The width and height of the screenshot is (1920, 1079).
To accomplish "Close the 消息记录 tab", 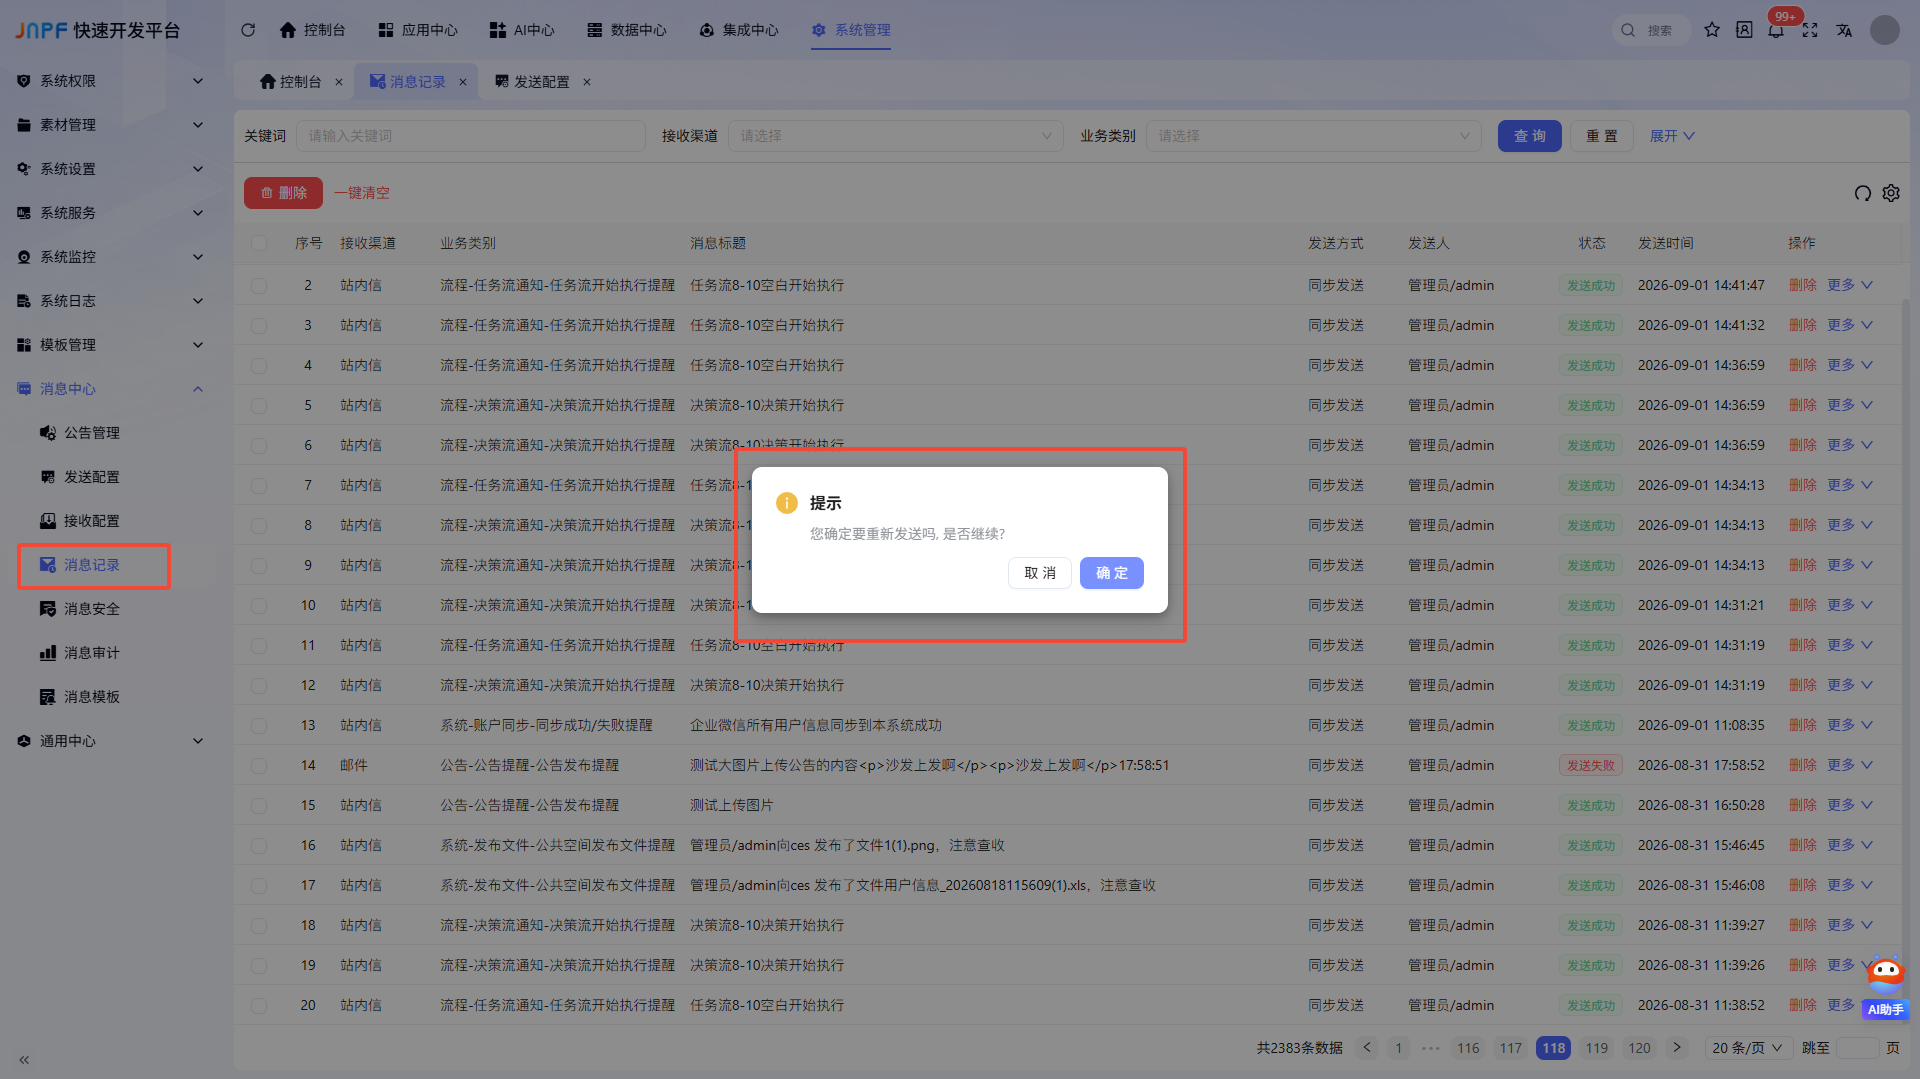I will [x=463, y=82].
